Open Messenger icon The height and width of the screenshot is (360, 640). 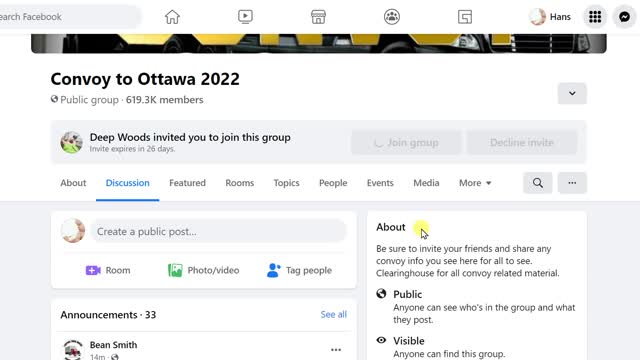[624, 17]
